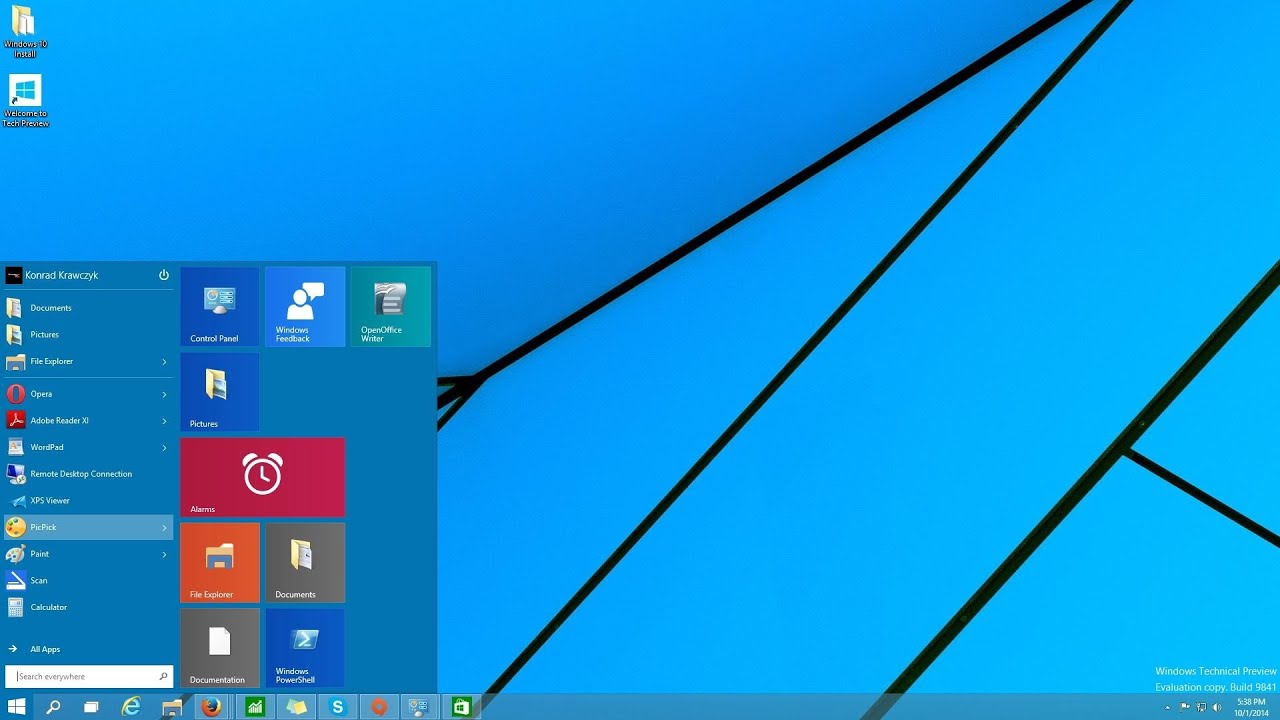Expand the WordPad jump list arrow
Image resolution: width=1280 pixels, height=720 pixels.
(164, 448)
